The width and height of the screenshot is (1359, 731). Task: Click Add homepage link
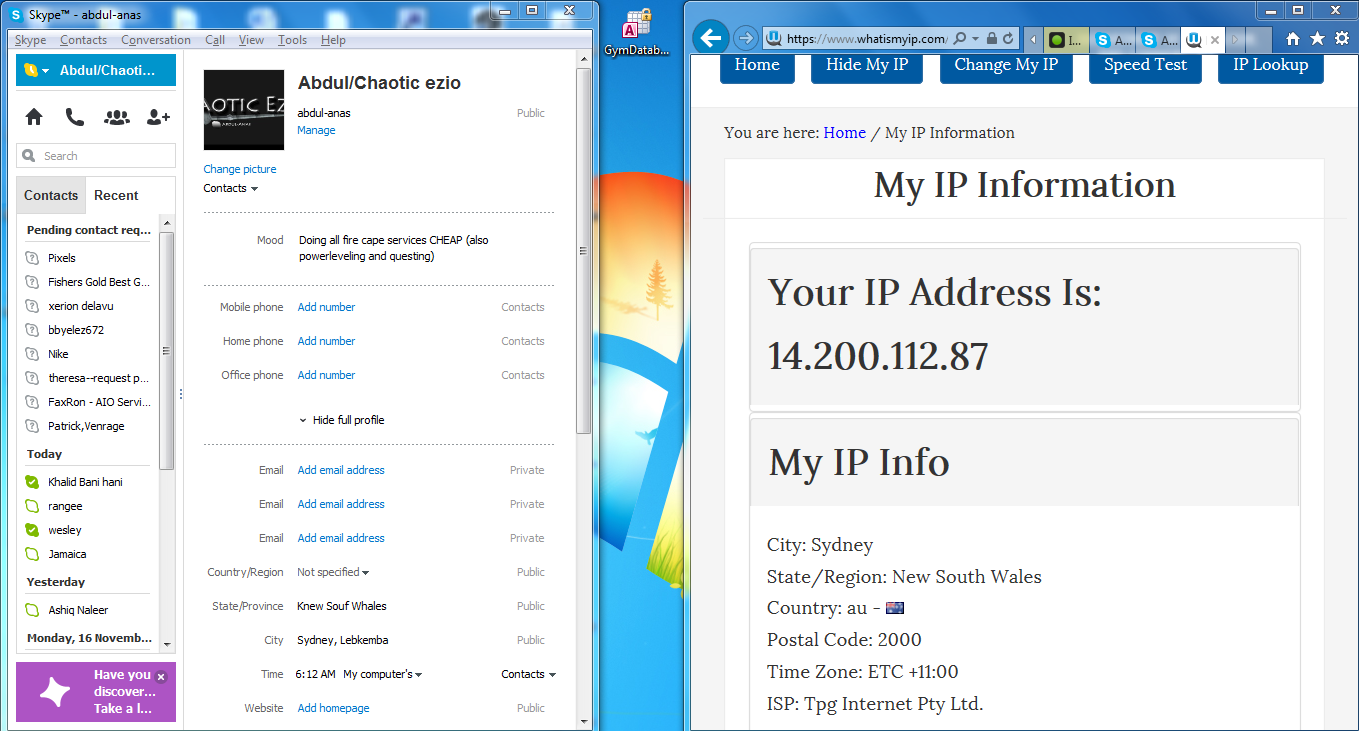click(x=333, y=708)
